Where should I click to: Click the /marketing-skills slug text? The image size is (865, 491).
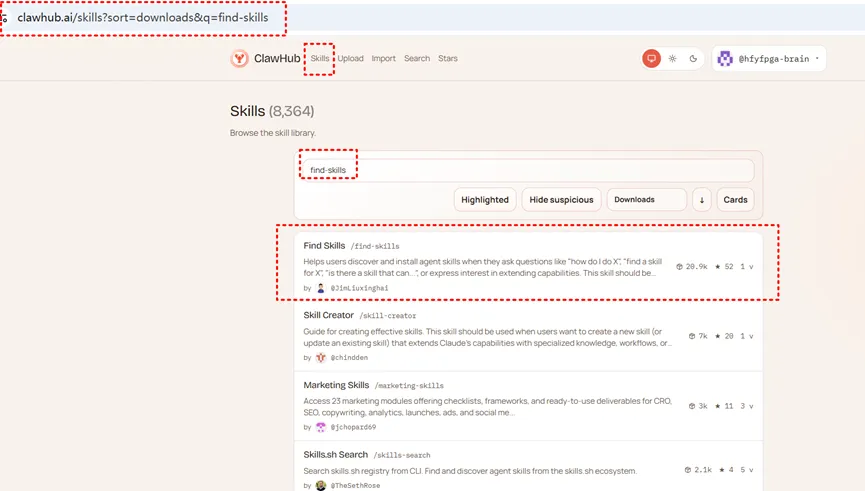point(409,386)
